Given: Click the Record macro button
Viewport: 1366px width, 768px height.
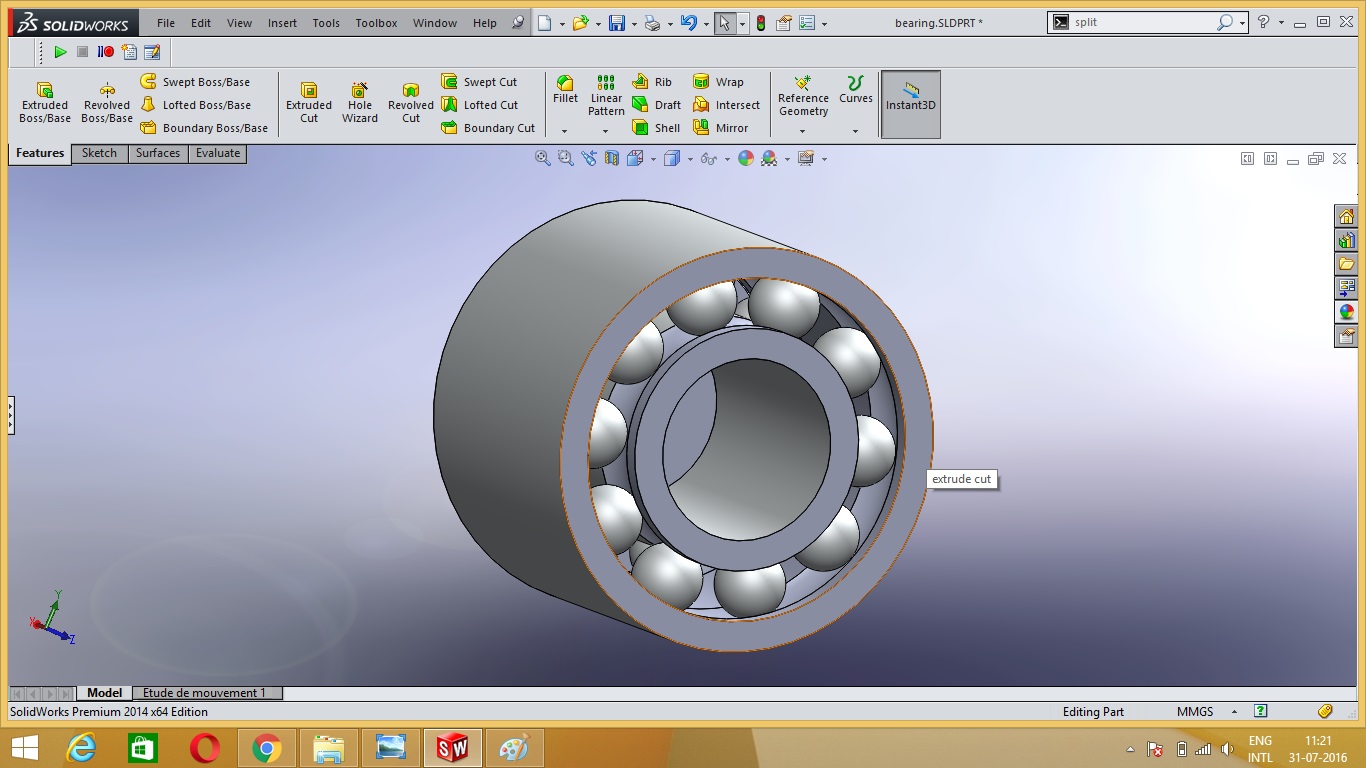Looking at the screenshot, I should 105,52.
